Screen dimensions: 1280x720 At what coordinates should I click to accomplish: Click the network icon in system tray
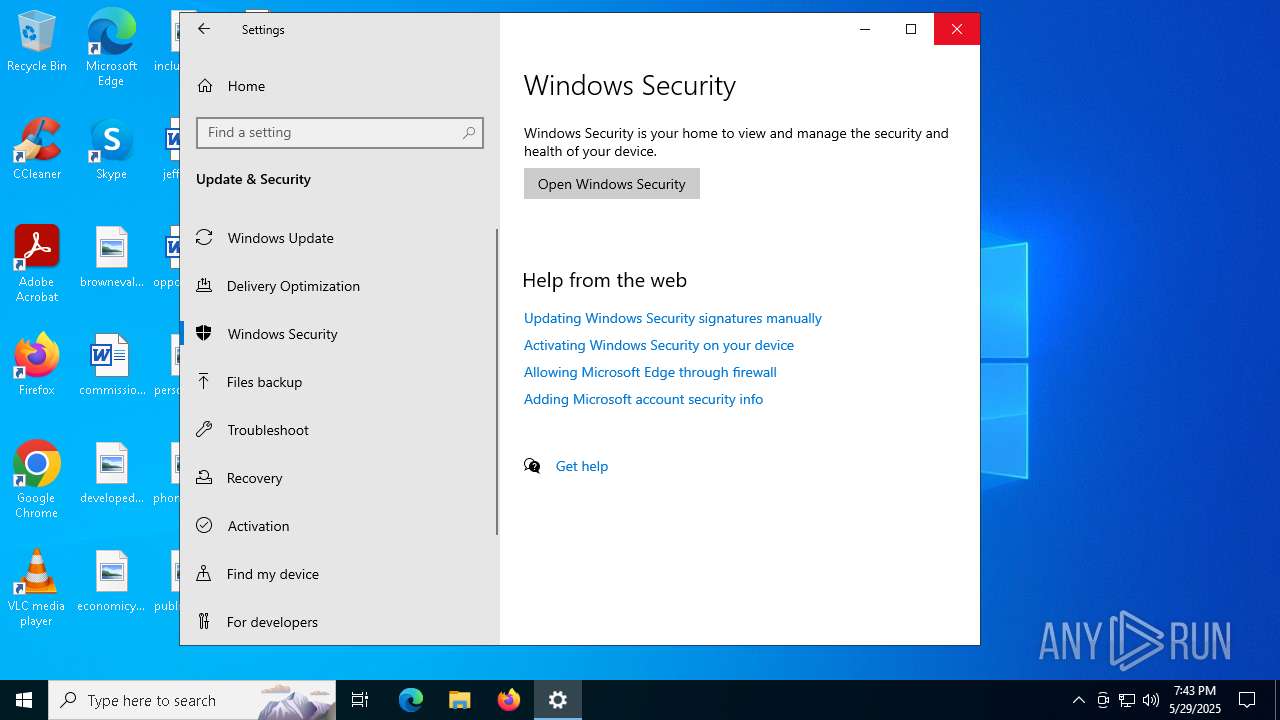coord(1127,700)
